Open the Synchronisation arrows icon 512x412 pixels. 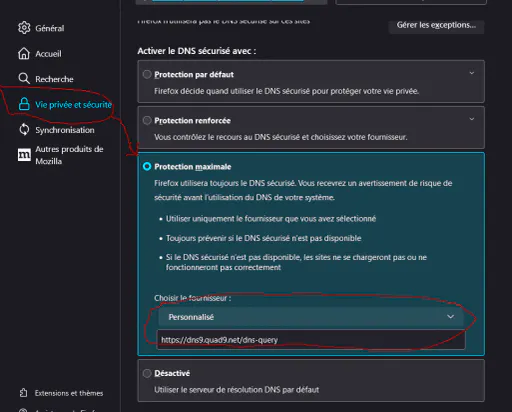24,130
